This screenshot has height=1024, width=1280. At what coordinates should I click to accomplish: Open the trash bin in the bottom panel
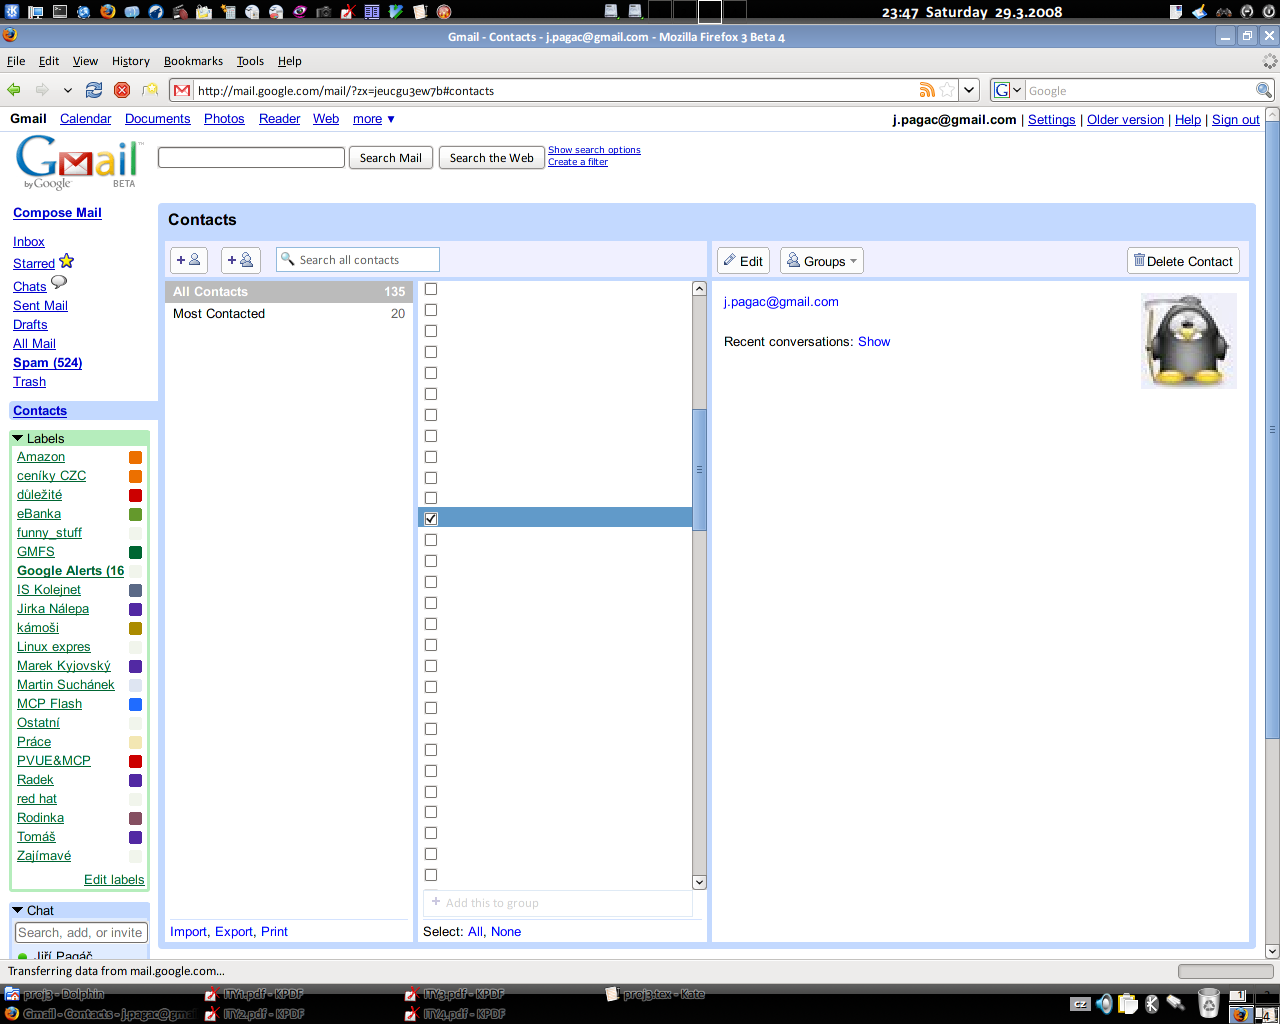[1209, 1003]
